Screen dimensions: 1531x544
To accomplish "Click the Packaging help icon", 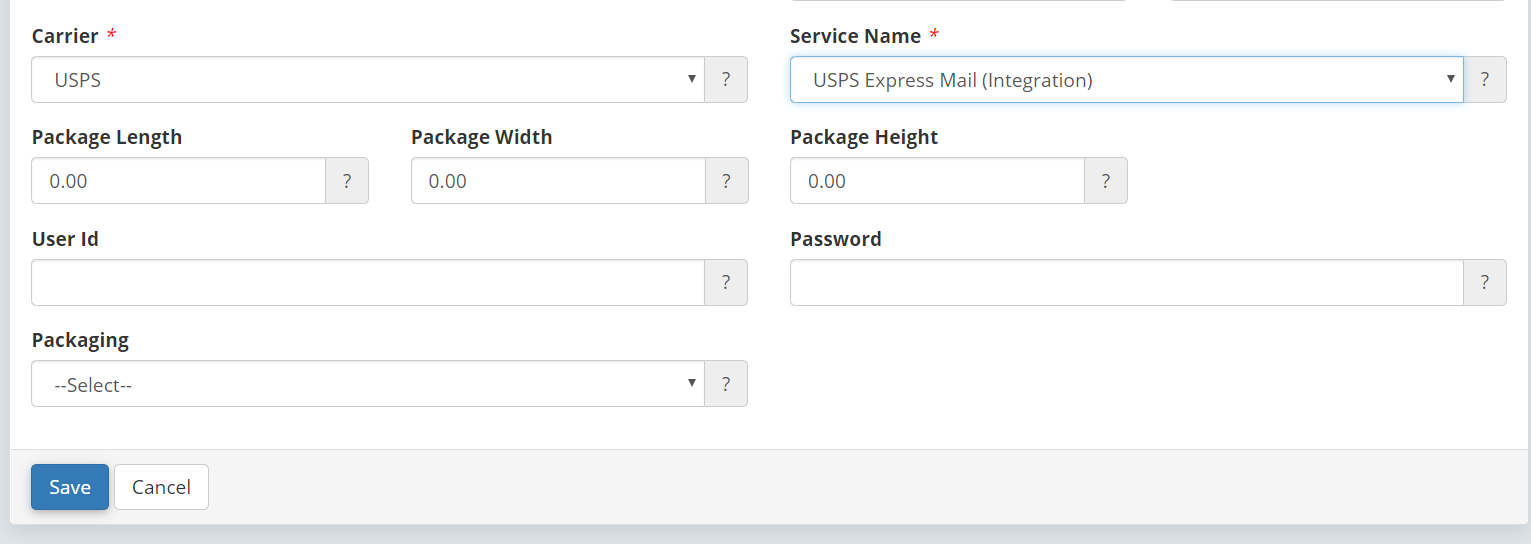I will click(726, 384).
